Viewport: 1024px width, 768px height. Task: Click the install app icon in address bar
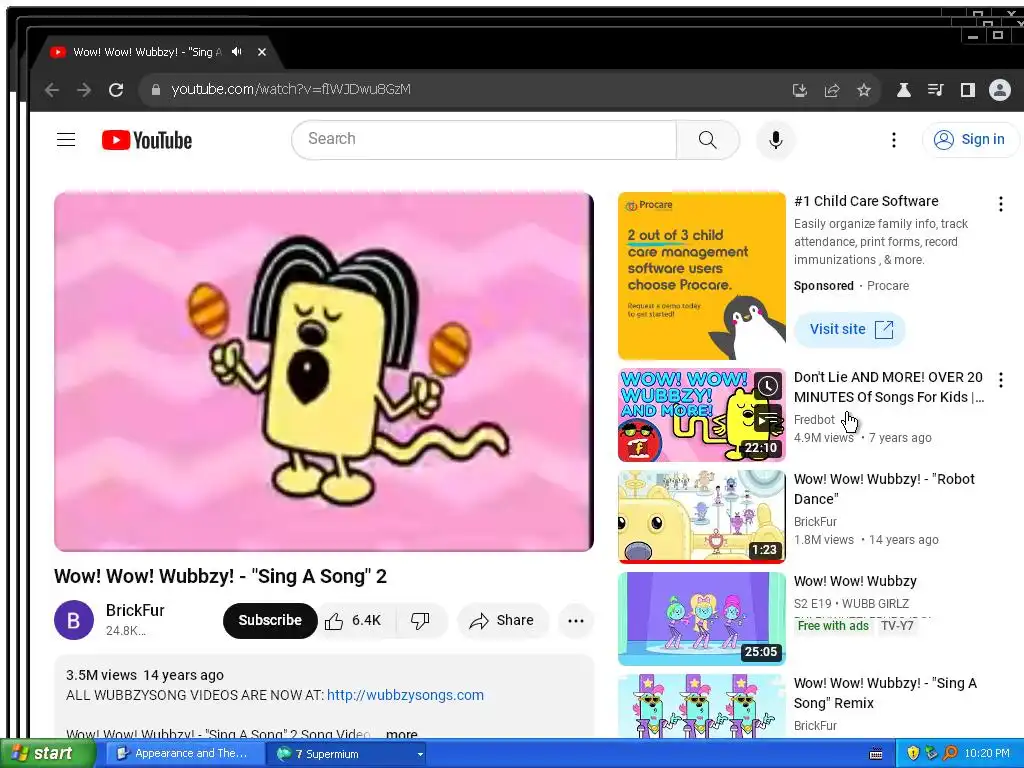799,90
